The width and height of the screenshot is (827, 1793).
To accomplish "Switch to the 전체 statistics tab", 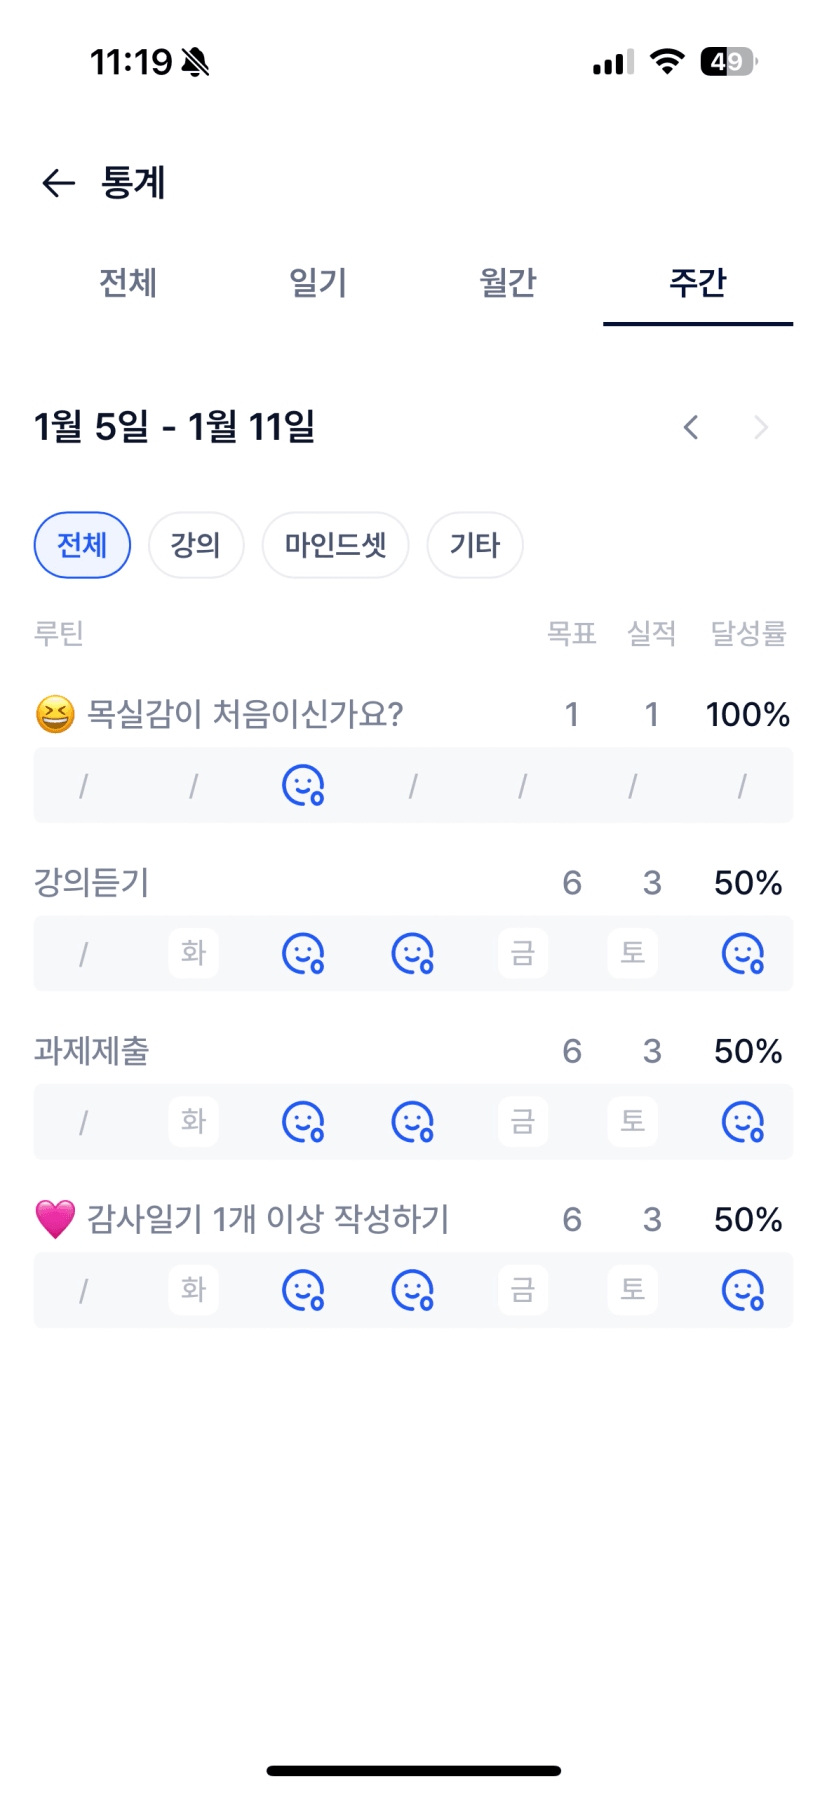I will pos(128,283).
